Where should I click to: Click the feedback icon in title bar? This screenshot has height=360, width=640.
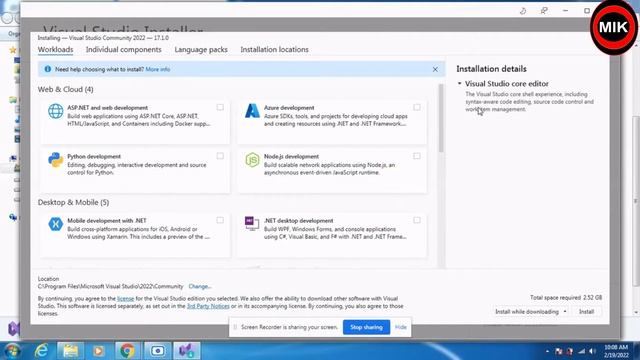coord(544,11)
